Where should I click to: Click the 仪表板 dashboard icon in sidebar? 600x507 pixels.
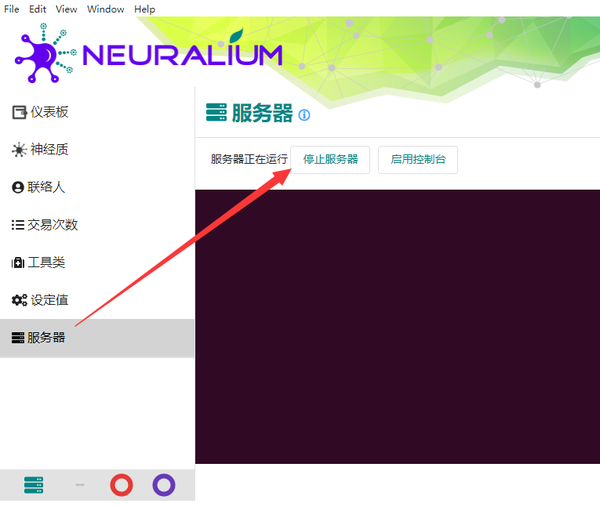pos(18,112)
